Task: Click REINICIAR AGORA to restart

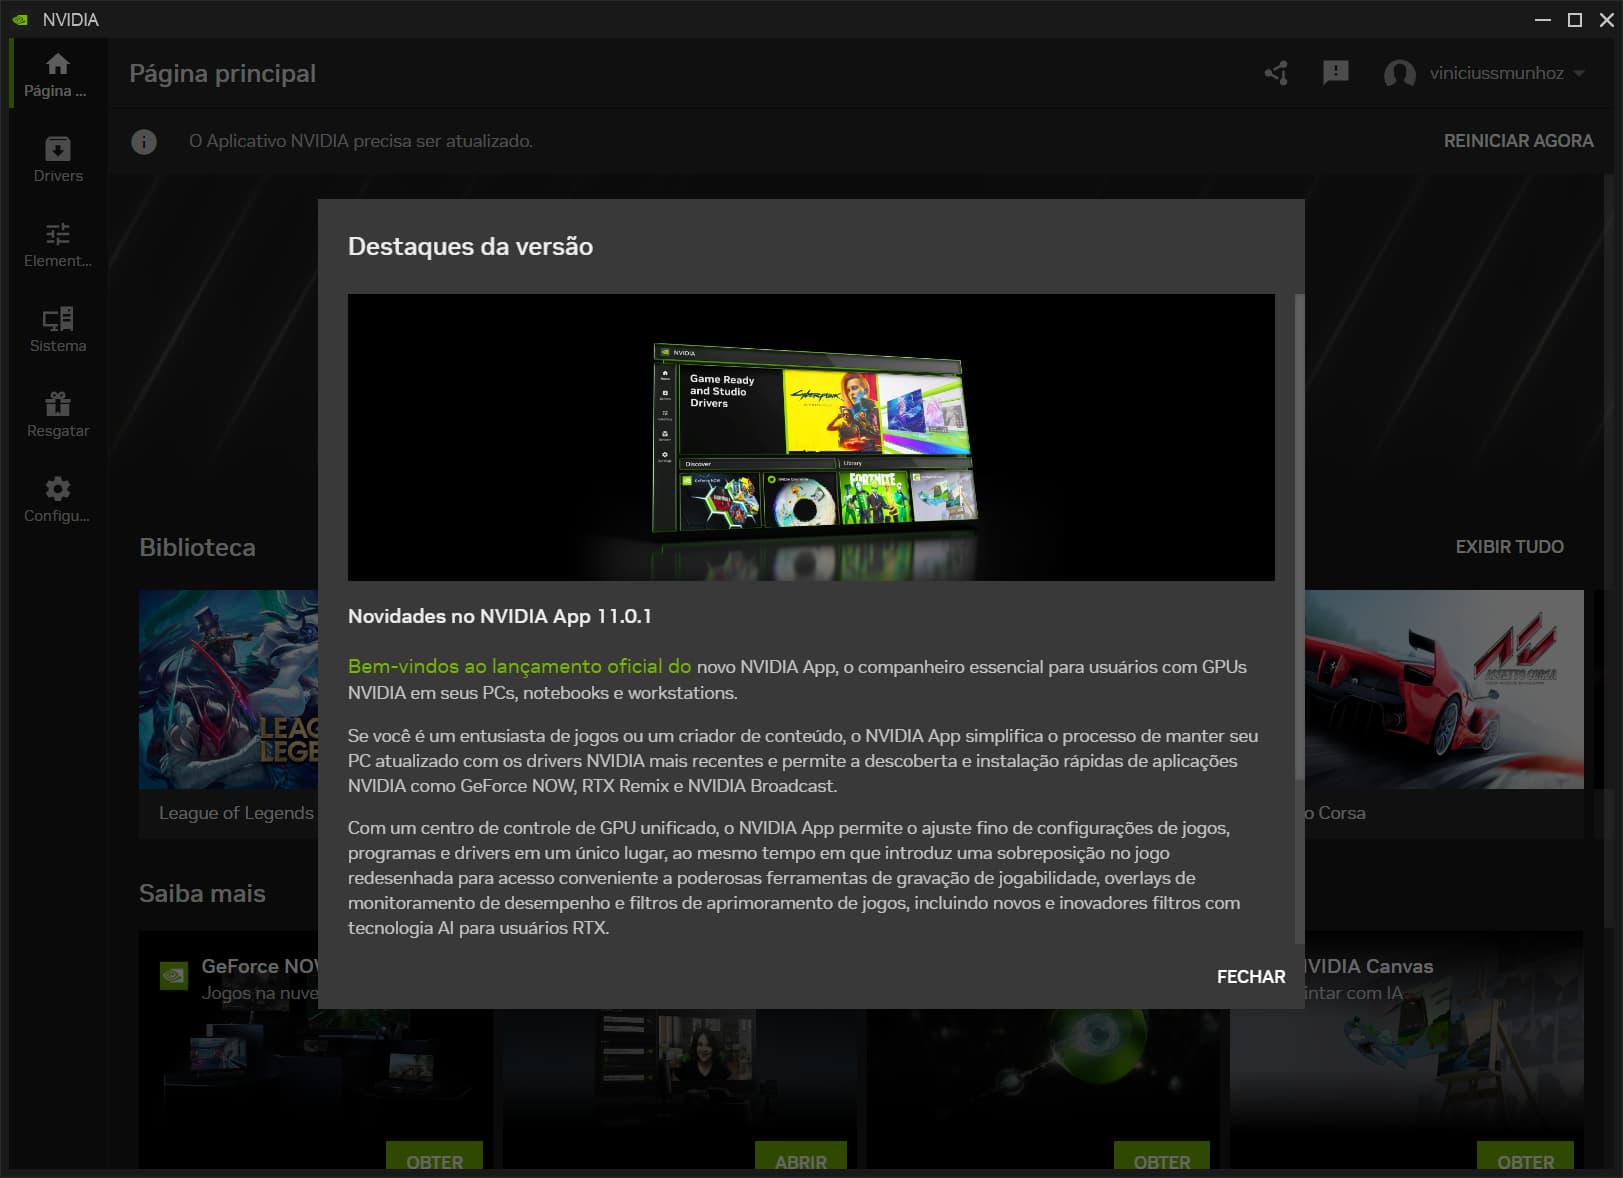Action: [1518, 141]
